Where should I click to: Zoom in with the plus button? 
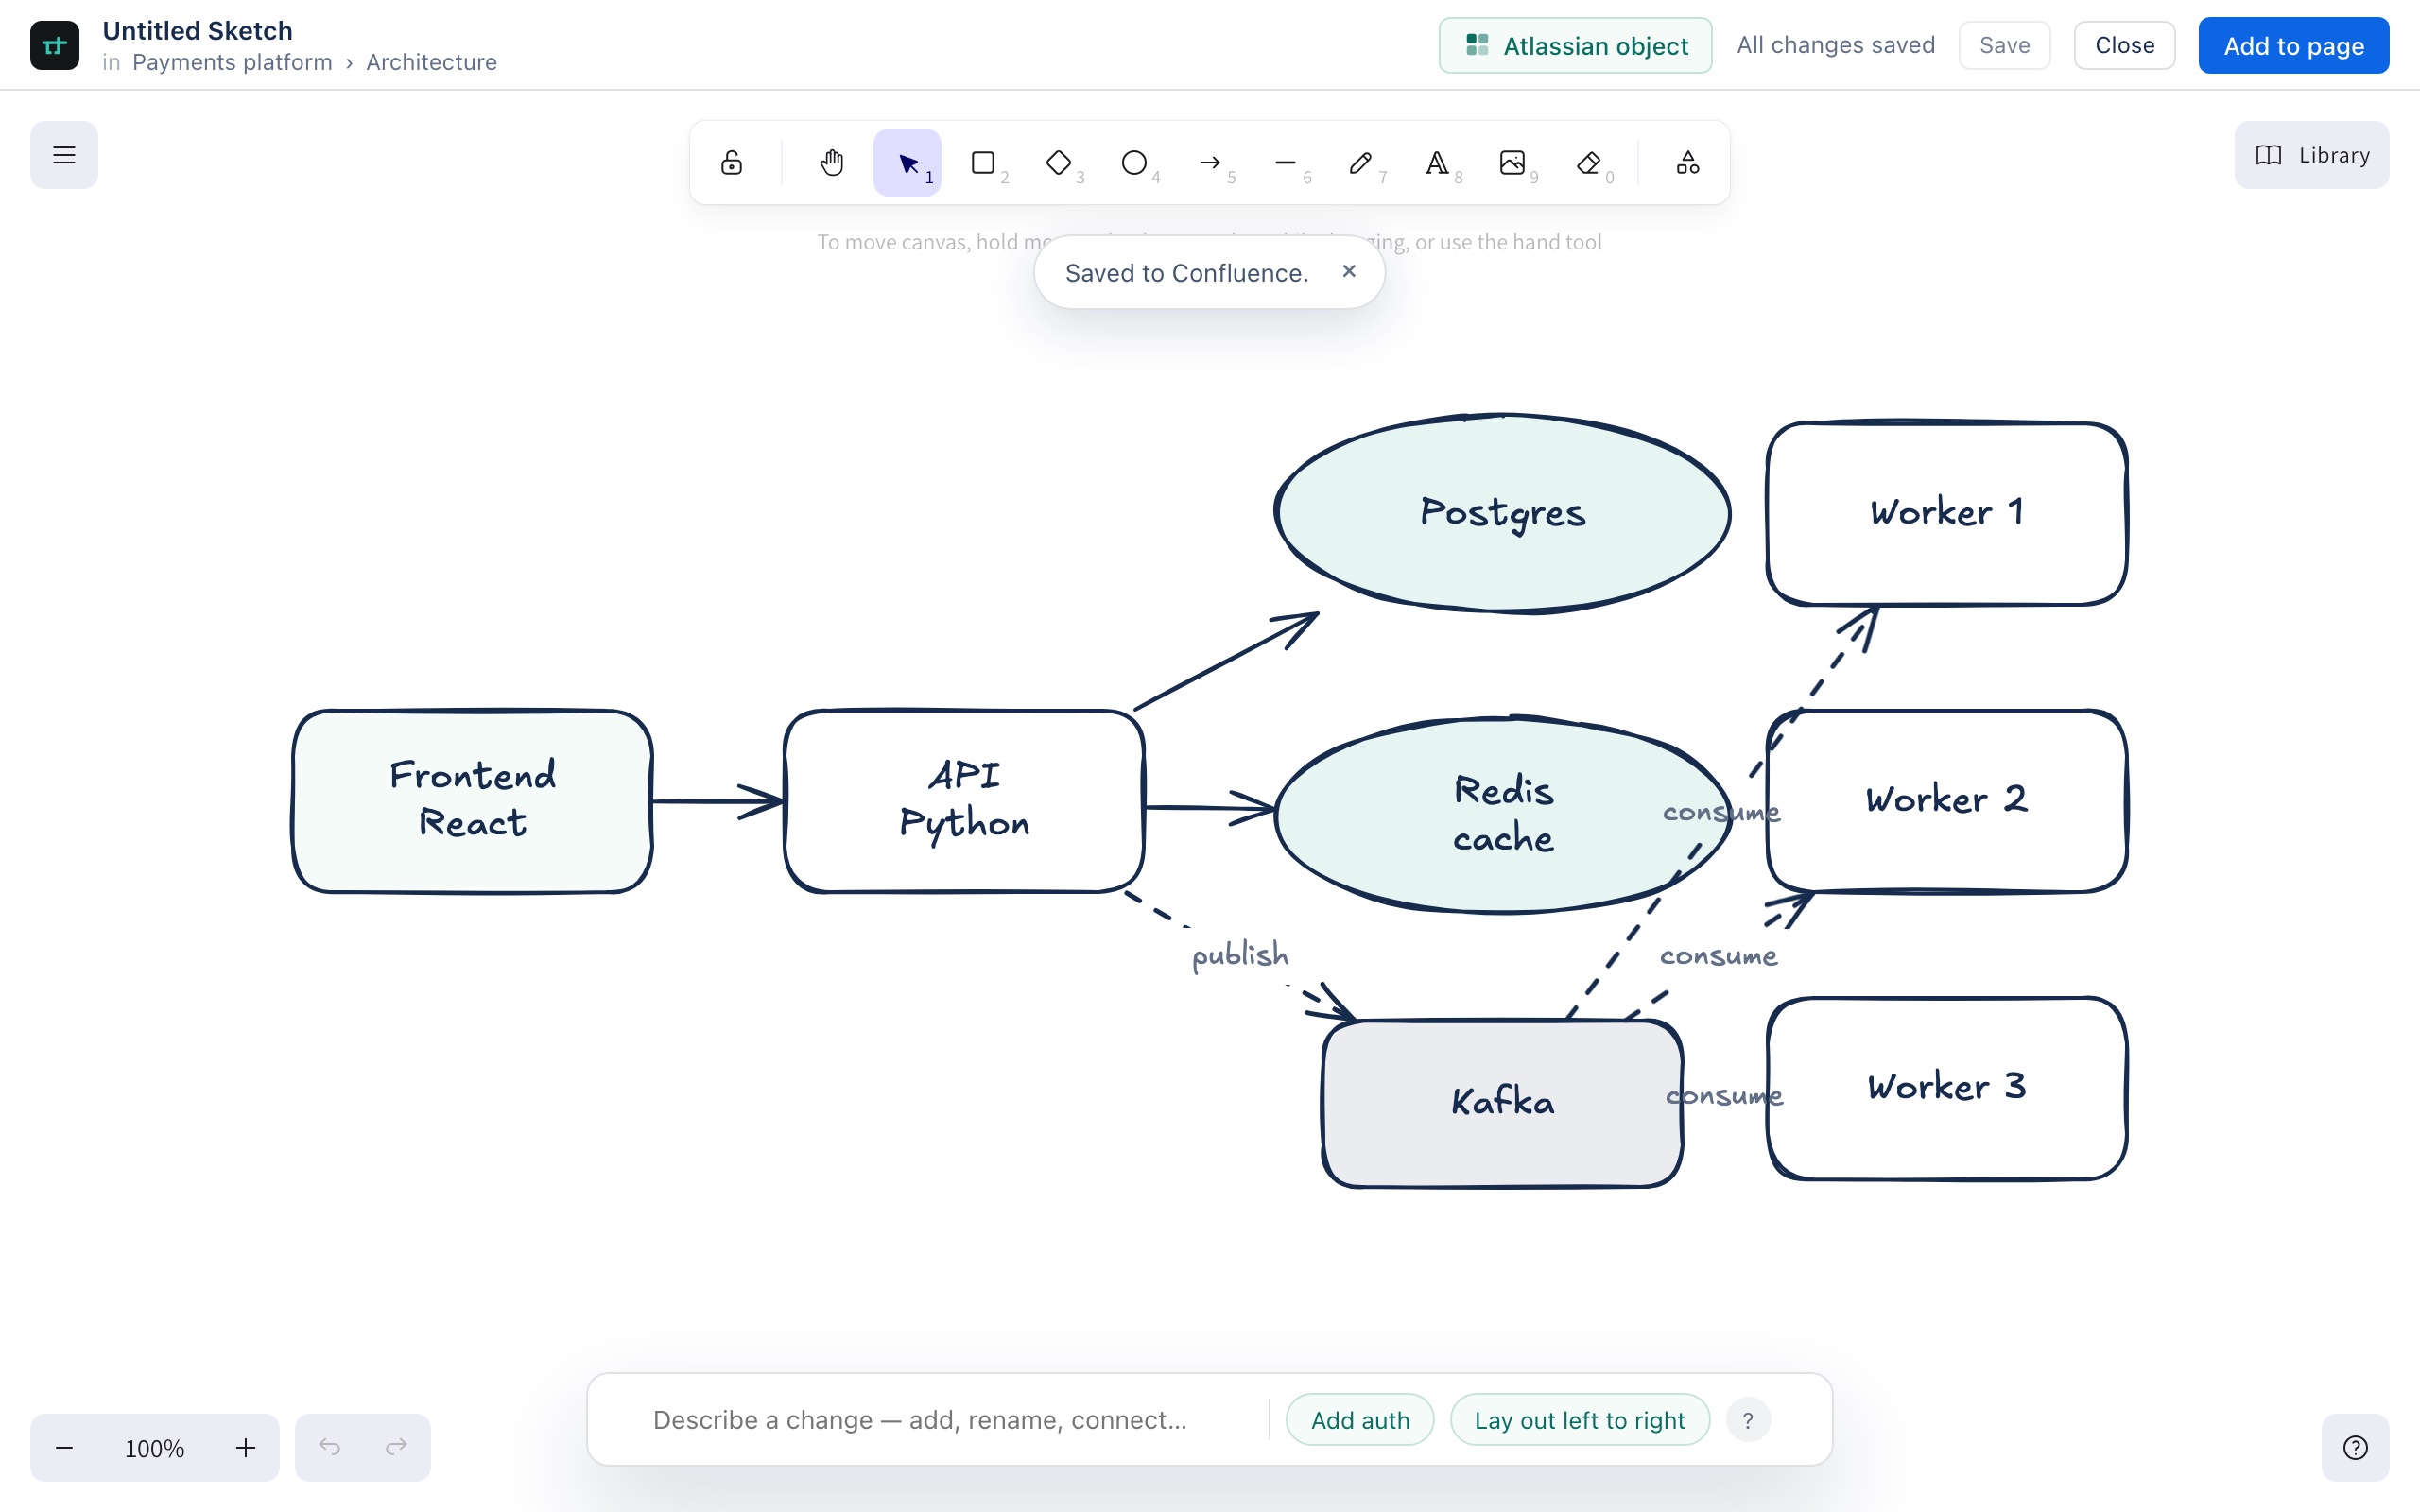245,1447
